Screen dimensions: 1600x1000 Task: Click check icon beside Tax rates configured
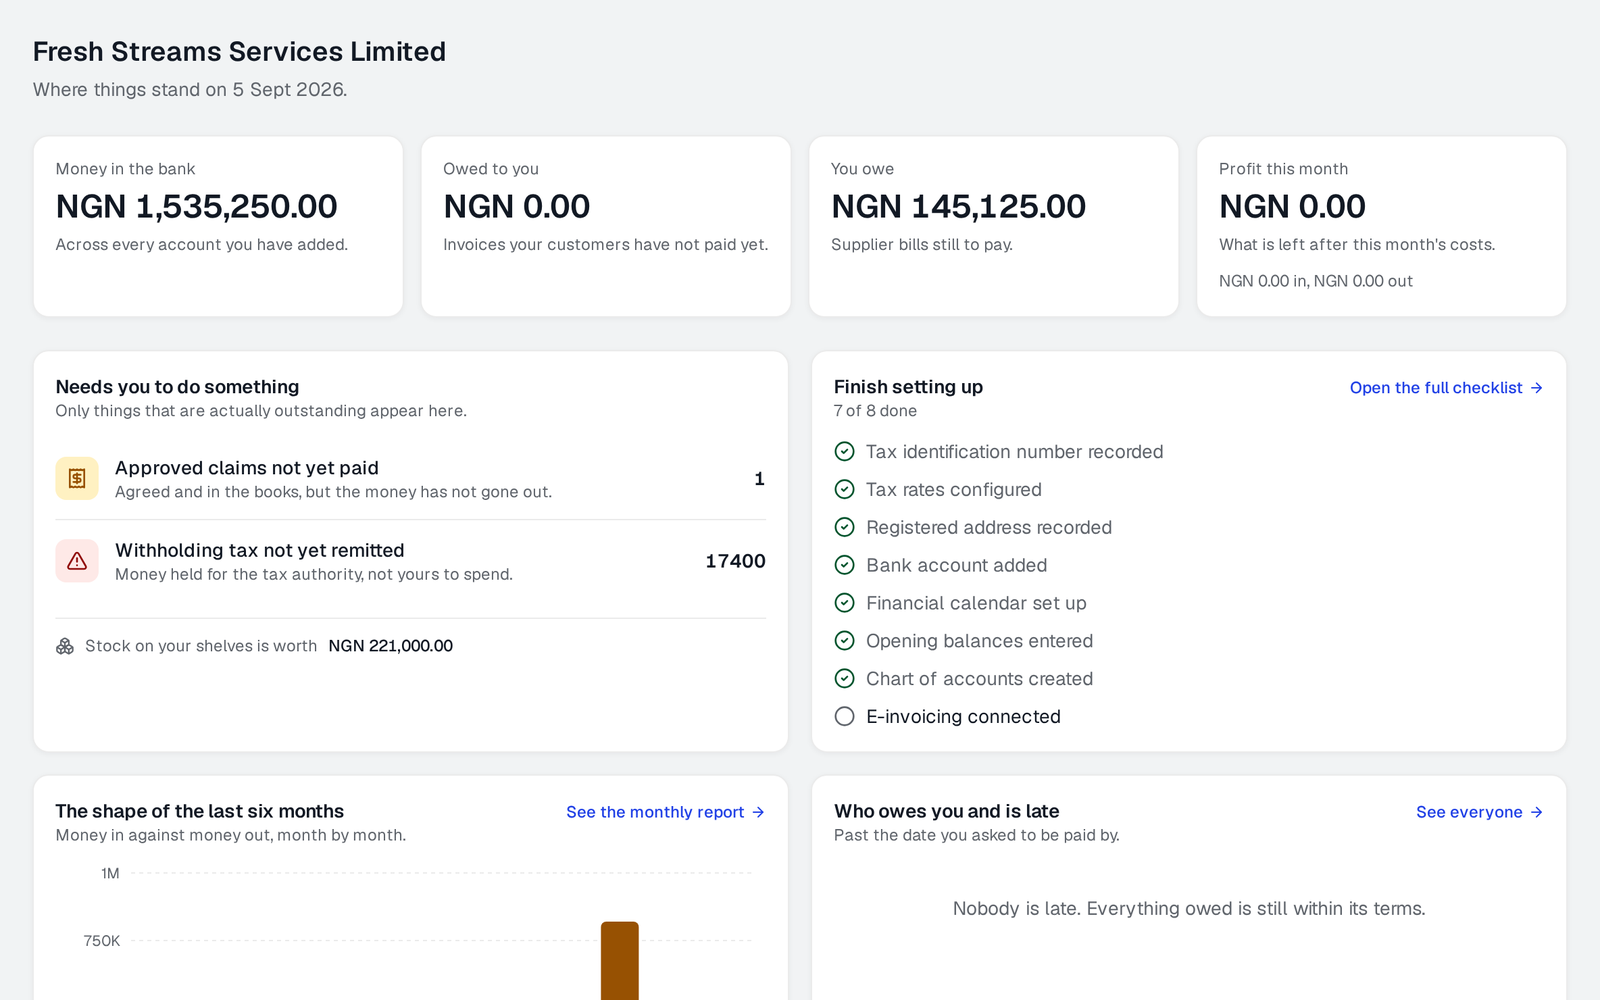(x=845, y=490)
